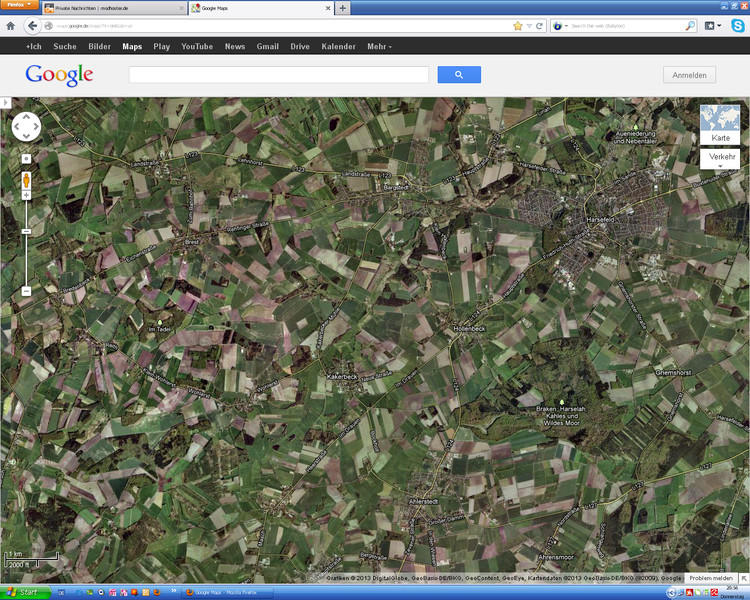Click the Problem melden link
Viewport: 750px width, 600px height.
(x=711, y=578)
